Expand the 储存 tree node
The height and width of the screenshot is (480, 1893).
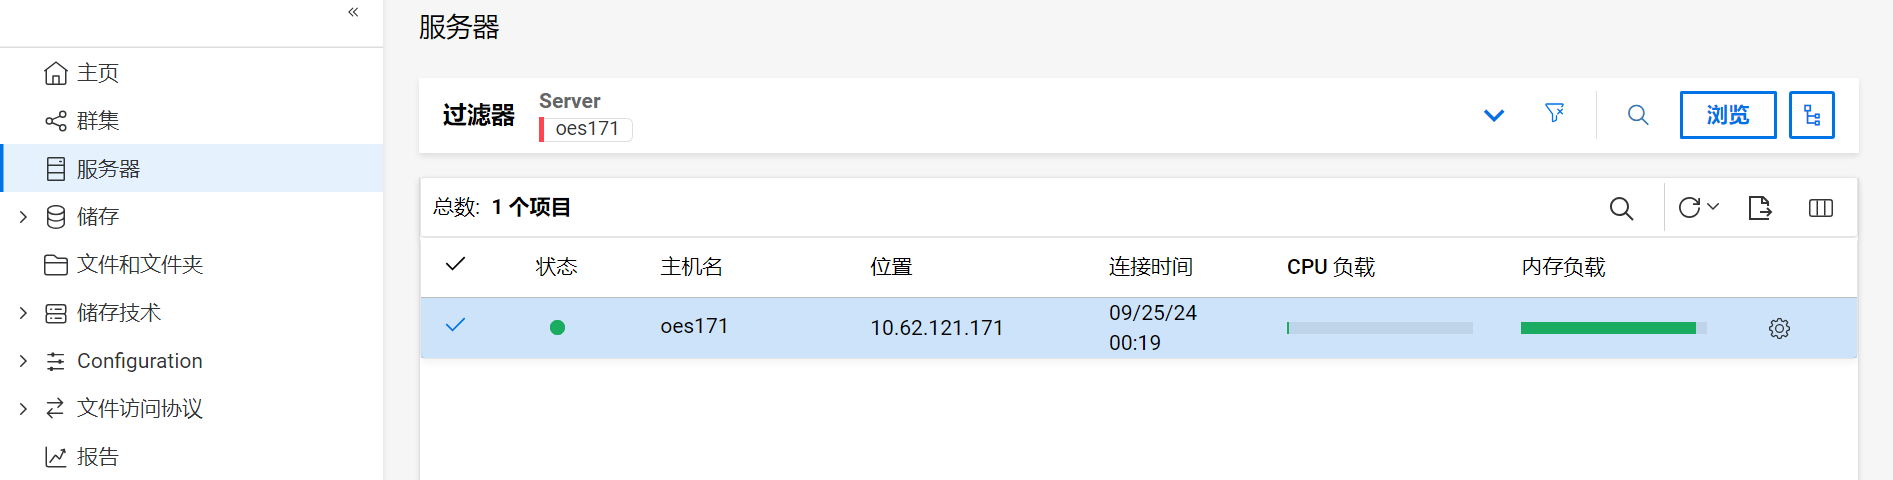[23, 217]
